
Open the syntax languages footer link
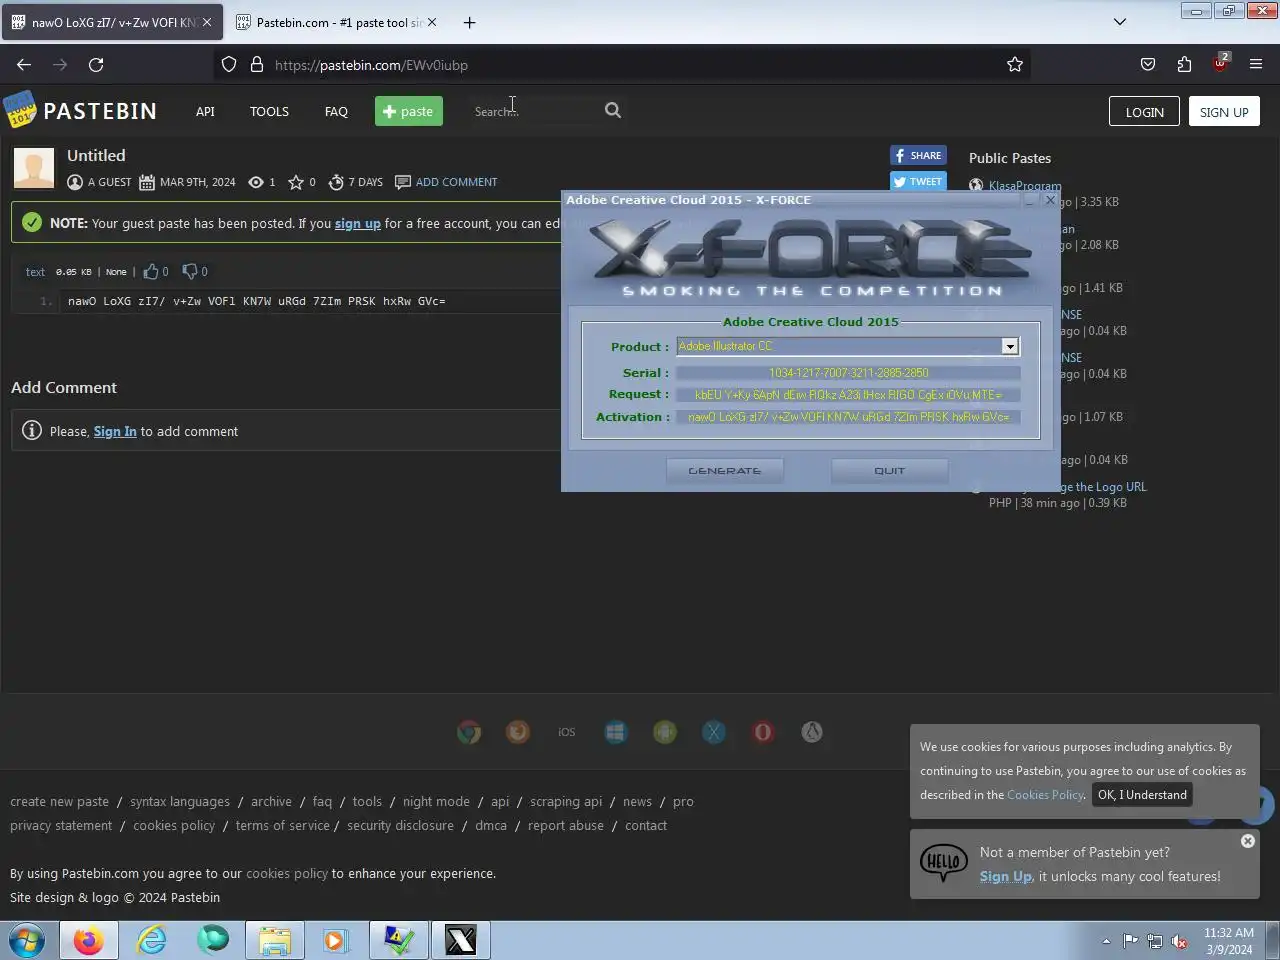point(180,801)
